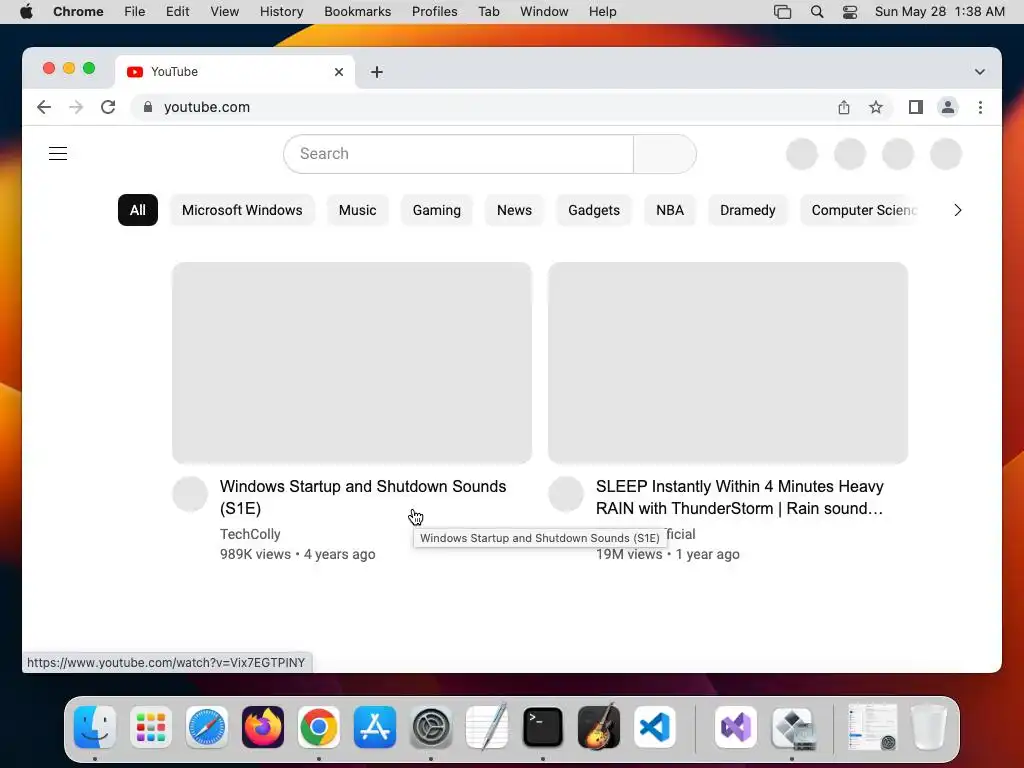The height and width of the screenshot is (768, 1024).
Task: Open System Settings from the Dock
Action: point(431,727)
